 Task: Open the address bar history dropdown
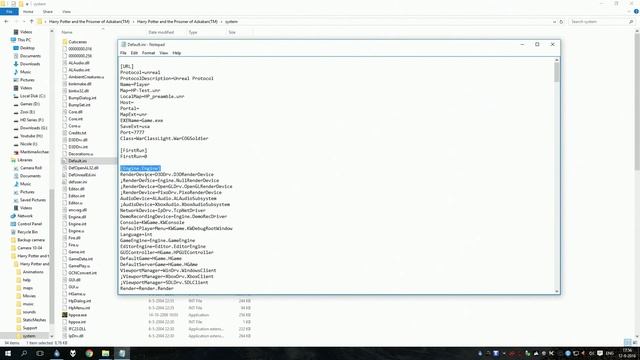coord(554,22)
